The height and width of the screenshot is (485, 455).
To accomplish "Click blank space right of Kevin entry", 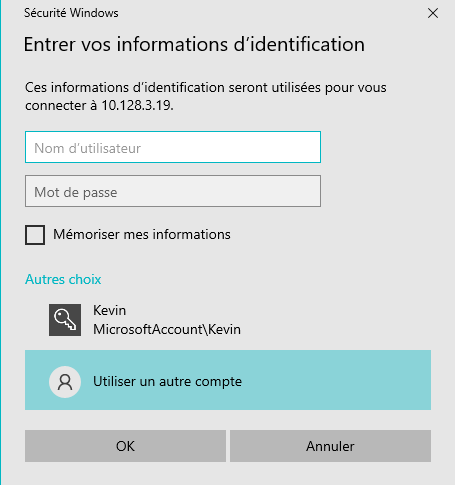I will [x=333, y=320].
